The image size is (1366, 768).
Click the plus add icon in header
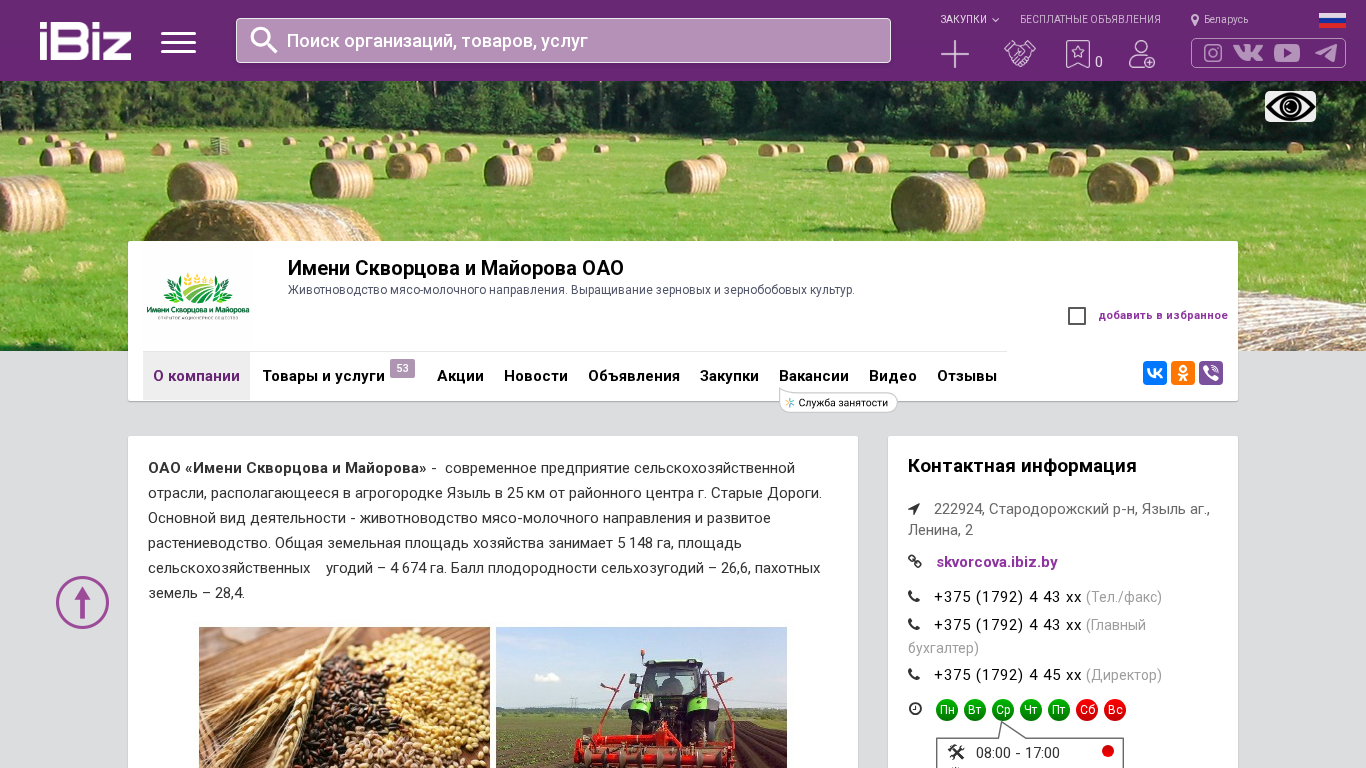(x=955, y=54)
